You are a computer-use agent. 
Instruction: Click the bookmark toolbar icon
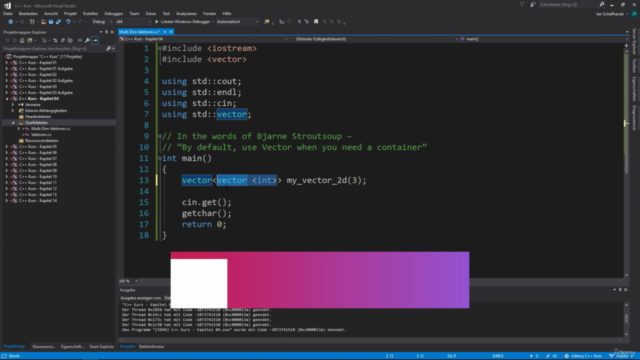[x=316, y=22]
